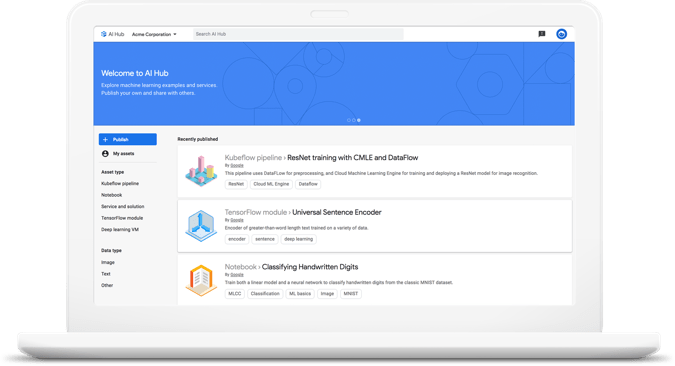Click the Image tag on notebook card
Viewport: 675px width, 366px height.
point(327,294)
